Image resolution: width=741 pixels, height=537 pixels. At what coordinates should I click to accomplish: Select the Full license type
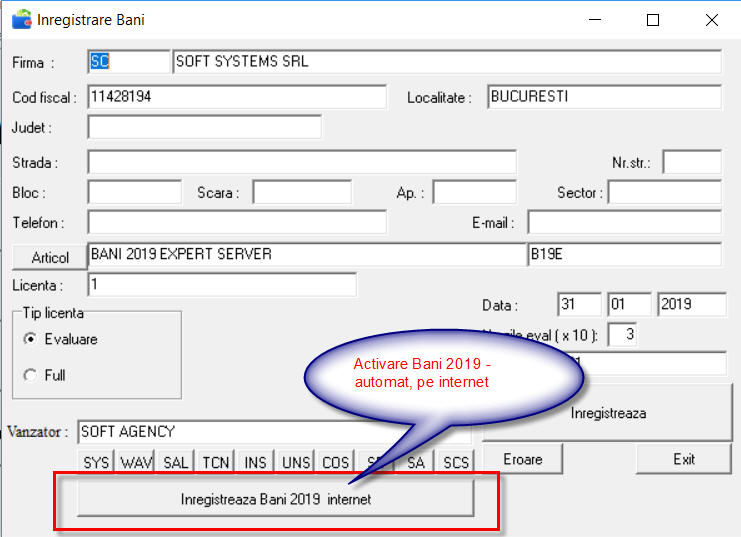click(x=29, y=375)
